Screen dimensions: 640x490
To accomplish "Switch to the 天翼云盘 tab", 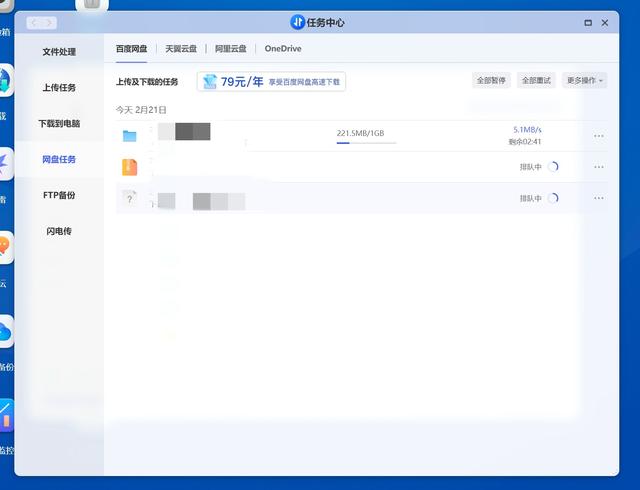I will tap(181, 49).
